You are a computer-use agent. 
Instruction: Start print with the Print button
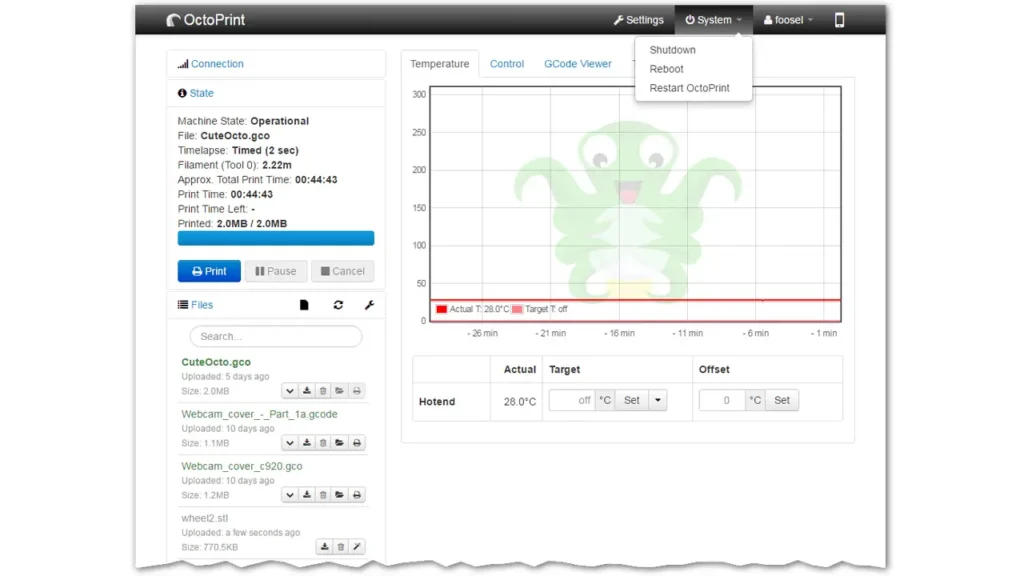209,271
